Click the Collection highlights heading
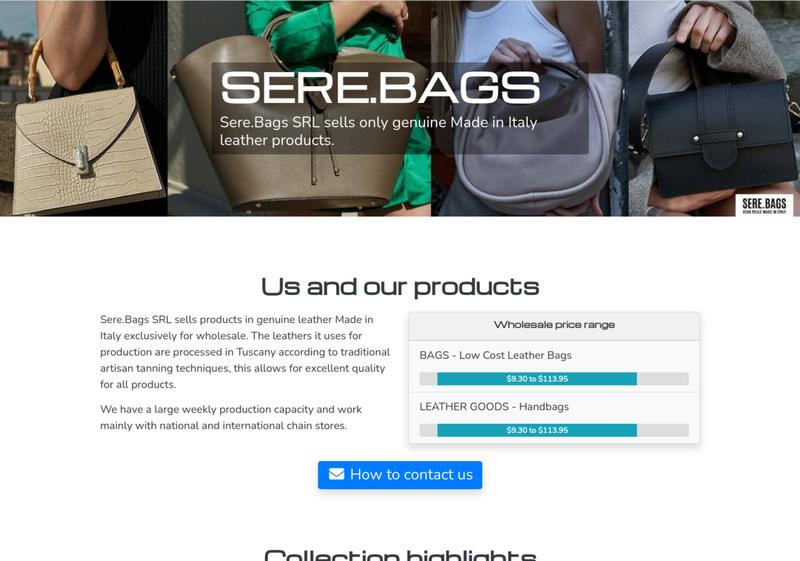Viewport: 800px width, 561px height. point(400,555)
